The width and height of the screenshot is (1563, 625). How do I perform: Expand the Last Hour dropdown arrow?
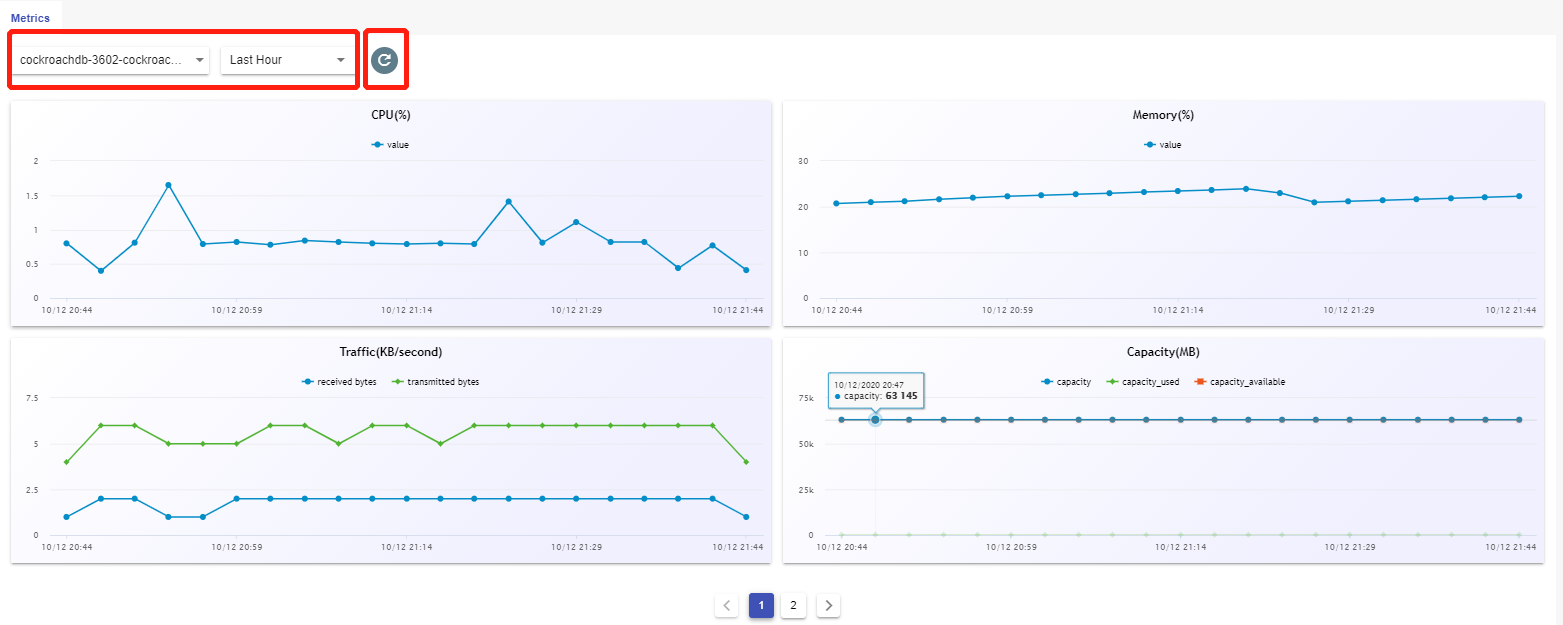pyautogui.click(x=340, y=59)
